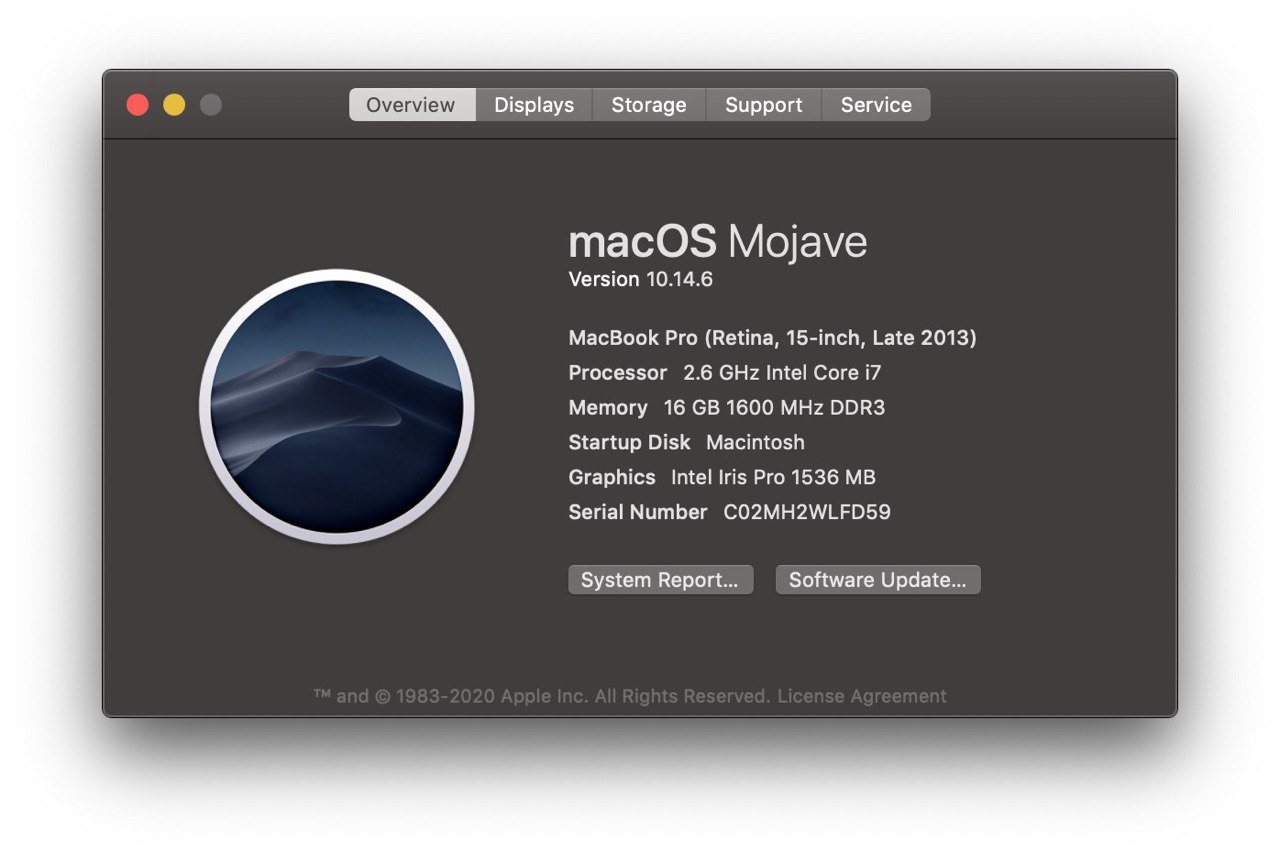Select the Service tab

(876, 105)
